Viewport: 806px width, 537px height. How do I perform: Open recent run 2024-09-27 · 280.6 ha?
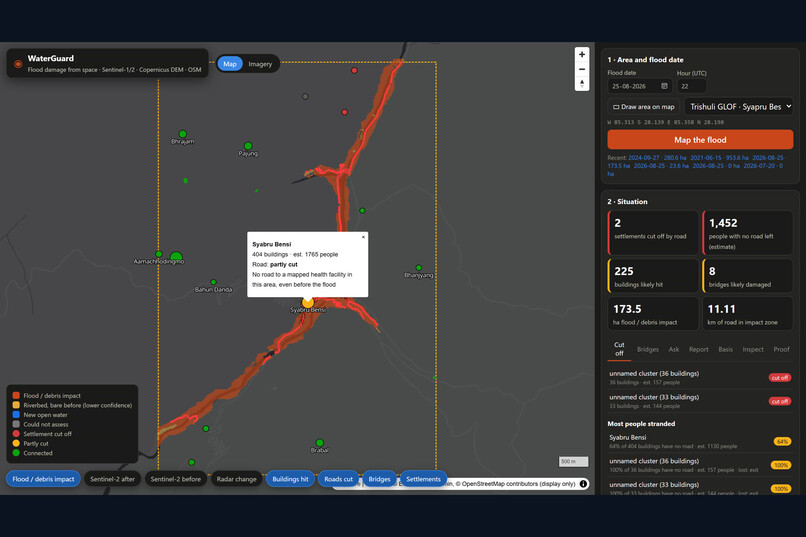pos(657,158)
